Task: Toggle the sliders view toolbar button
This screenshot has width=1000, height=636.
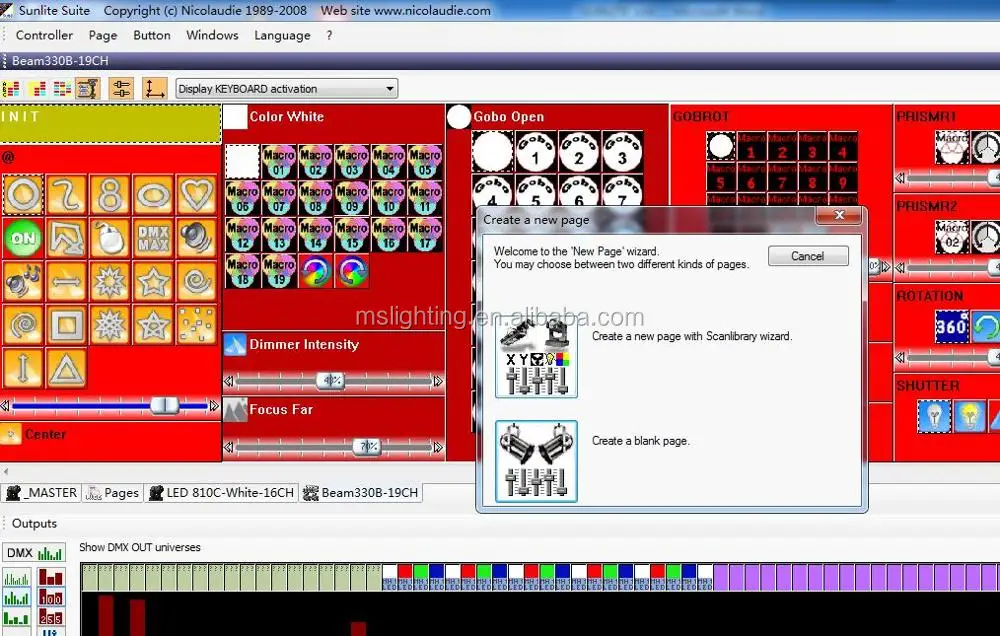Action: 121,89
